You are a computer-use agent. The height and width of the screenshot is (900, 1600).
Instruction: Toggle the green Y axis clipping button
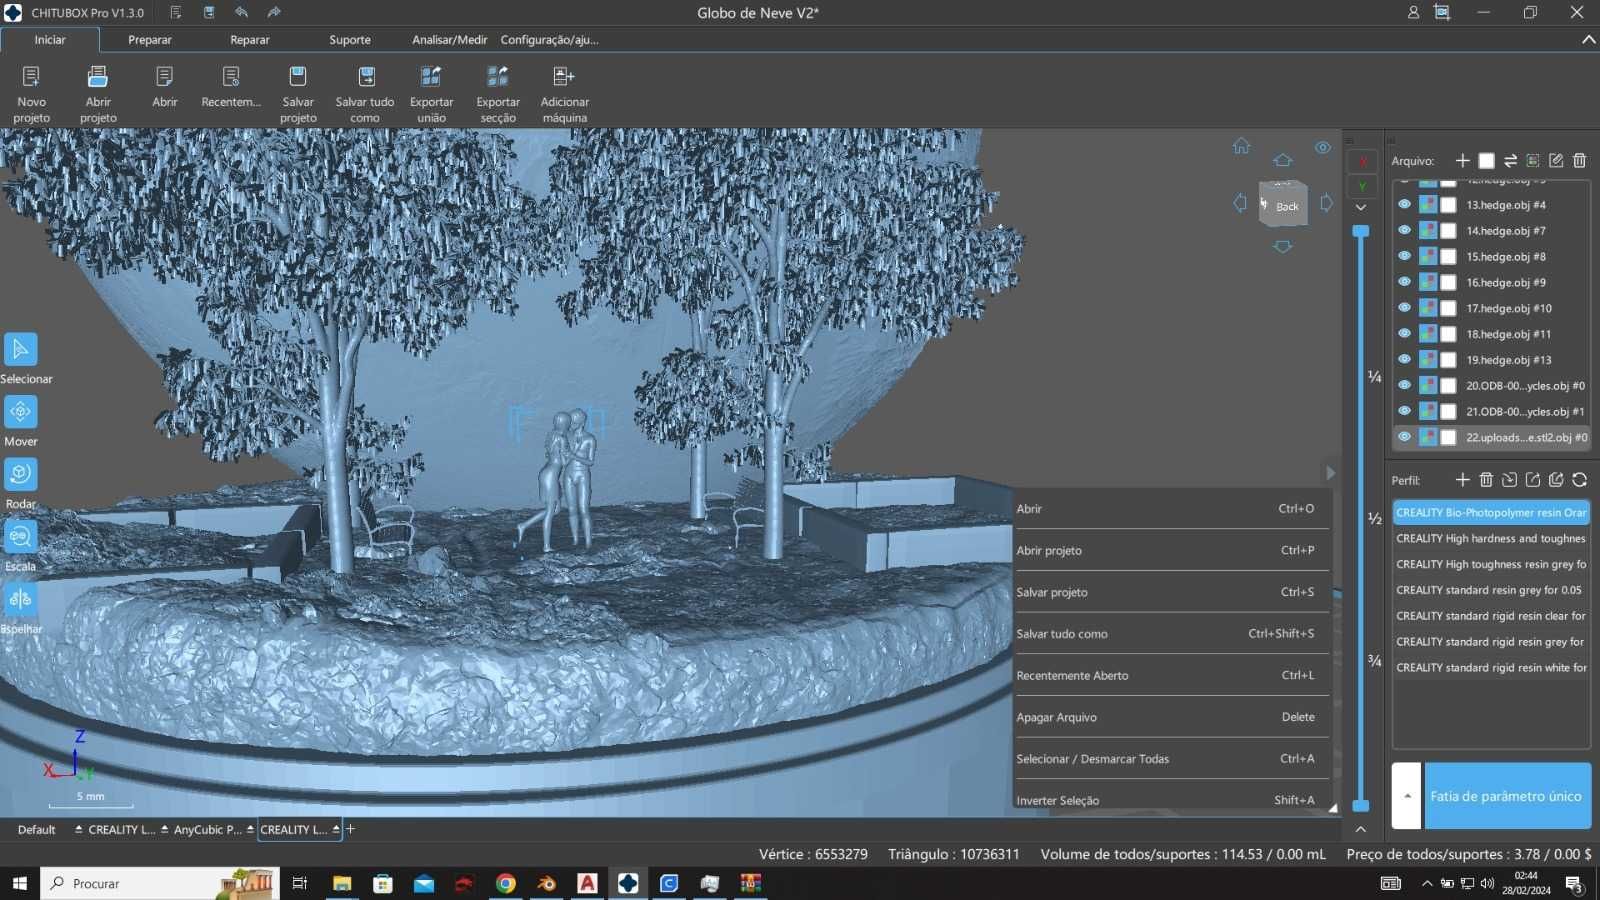[x=1362, y=186]
